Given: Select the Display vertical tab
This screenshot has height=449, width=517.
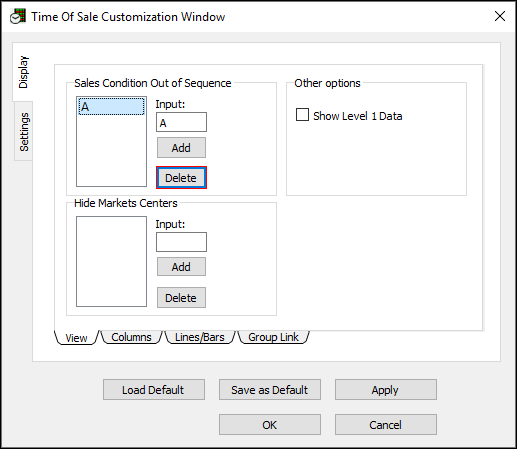Looking at the screenshot, I should point(23,72).
